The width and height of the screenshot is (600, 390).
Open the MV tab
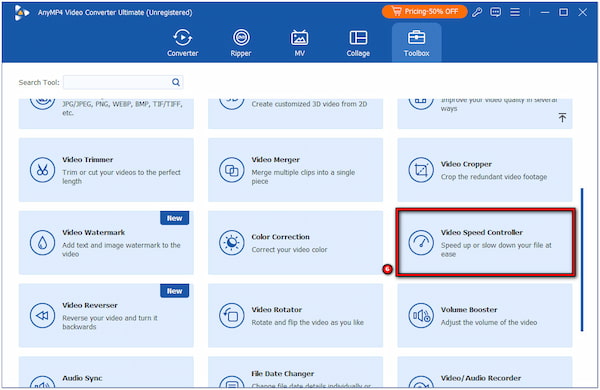click(300, 43)
